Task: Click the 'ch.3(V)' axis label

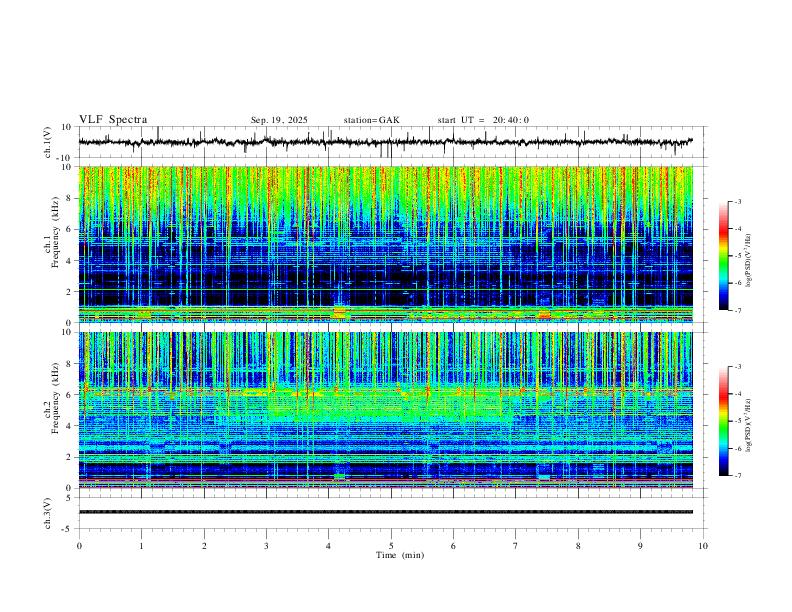Action: point(48,514)
